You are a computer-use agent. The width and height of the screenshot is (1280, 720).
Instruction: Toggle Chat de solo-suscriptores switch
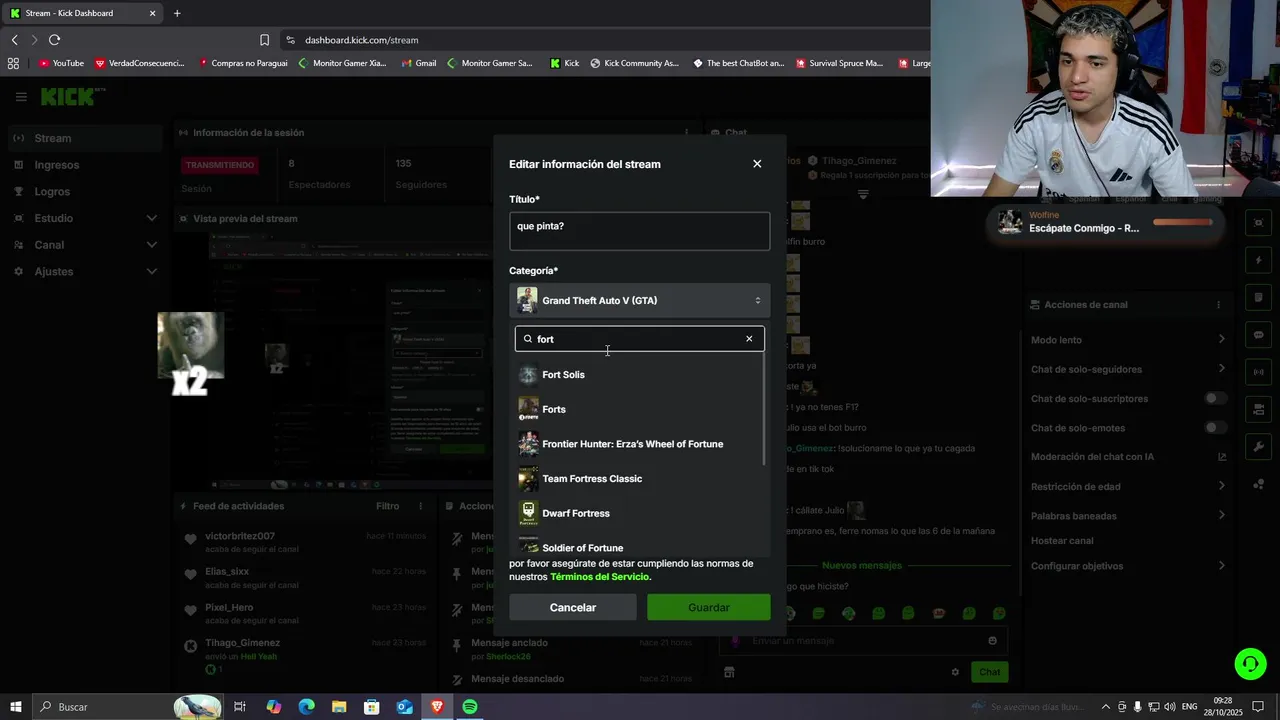1215,398
